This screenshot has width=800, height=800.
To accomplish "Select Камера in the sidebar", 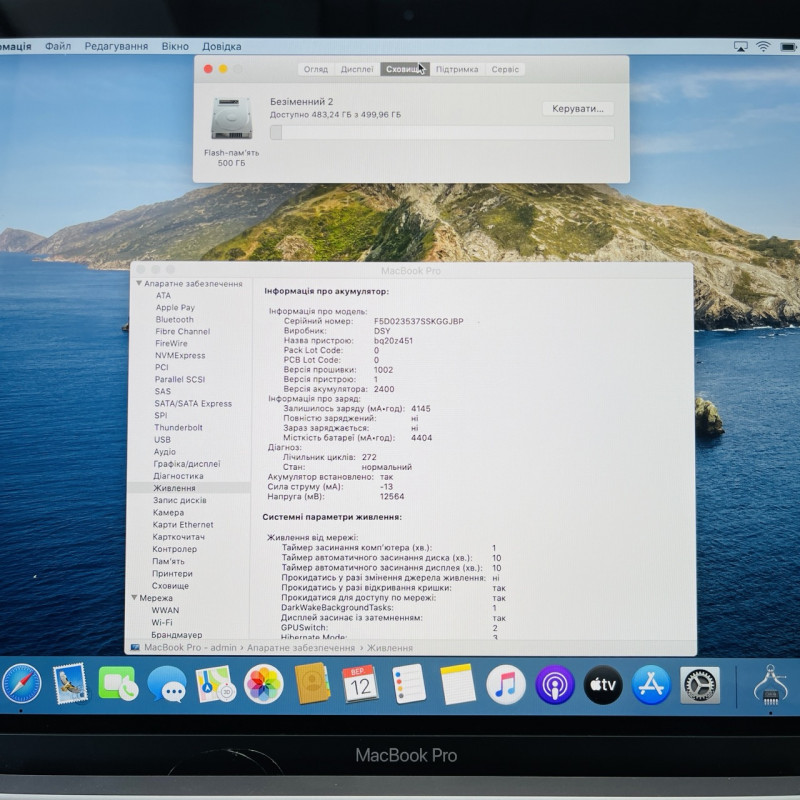I will pyautogui.click(x=168, y=512).
